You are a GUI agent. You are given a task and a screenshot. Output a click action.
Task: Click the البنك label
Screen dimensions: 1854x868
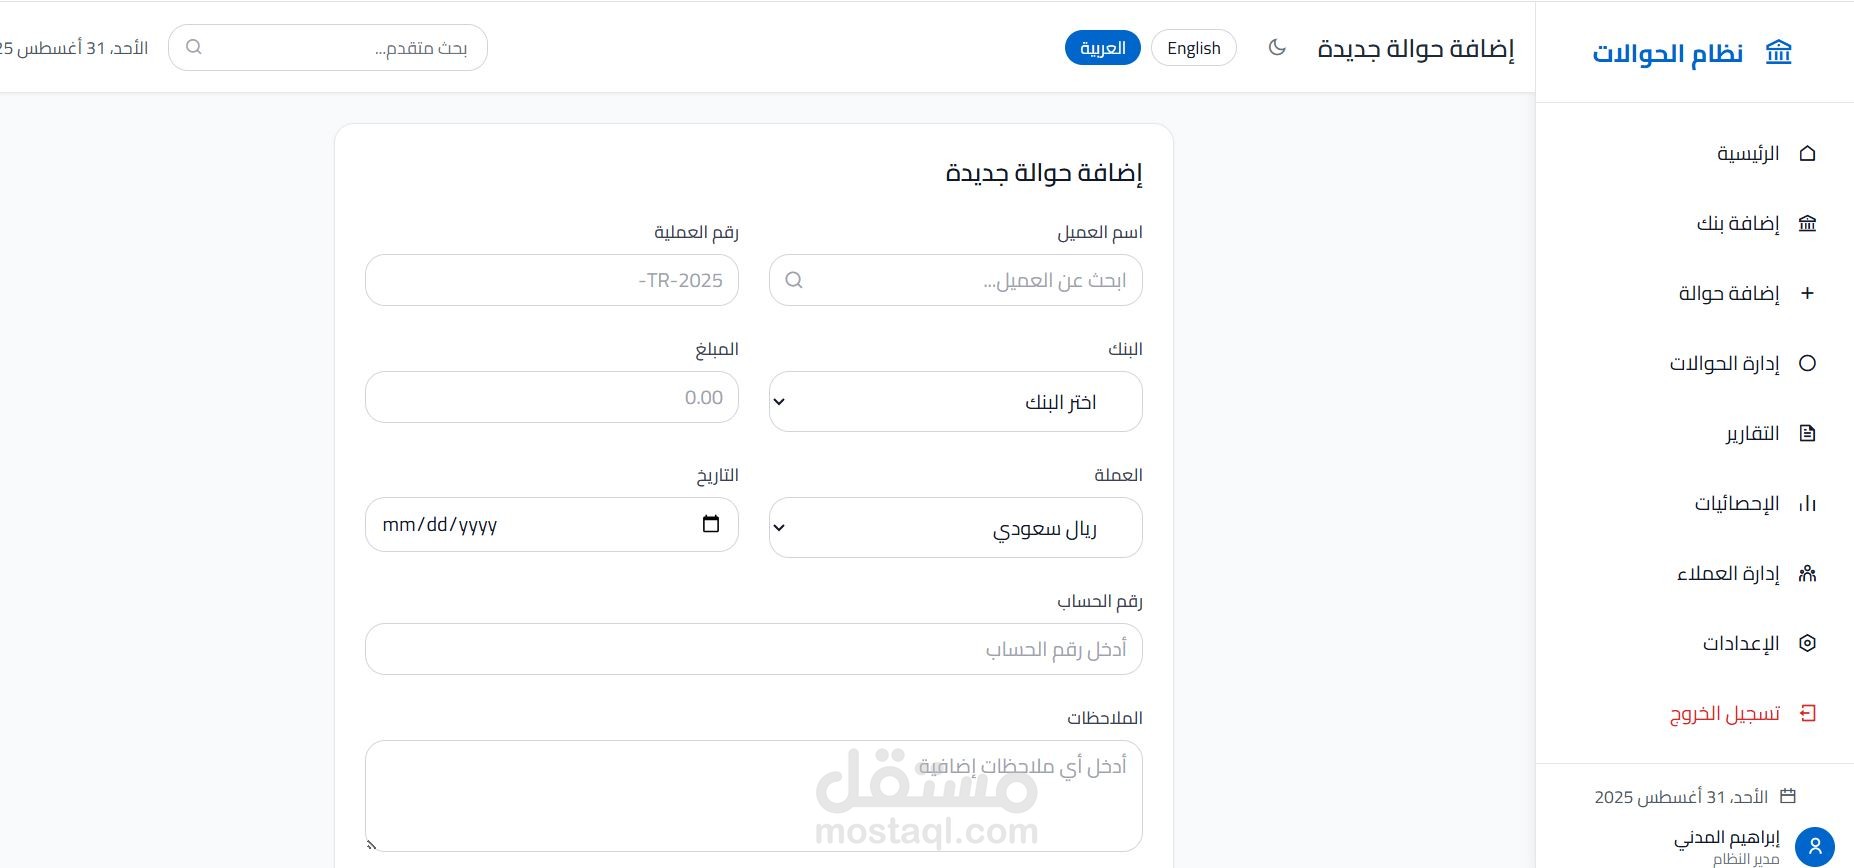[x=1125, y=349]
